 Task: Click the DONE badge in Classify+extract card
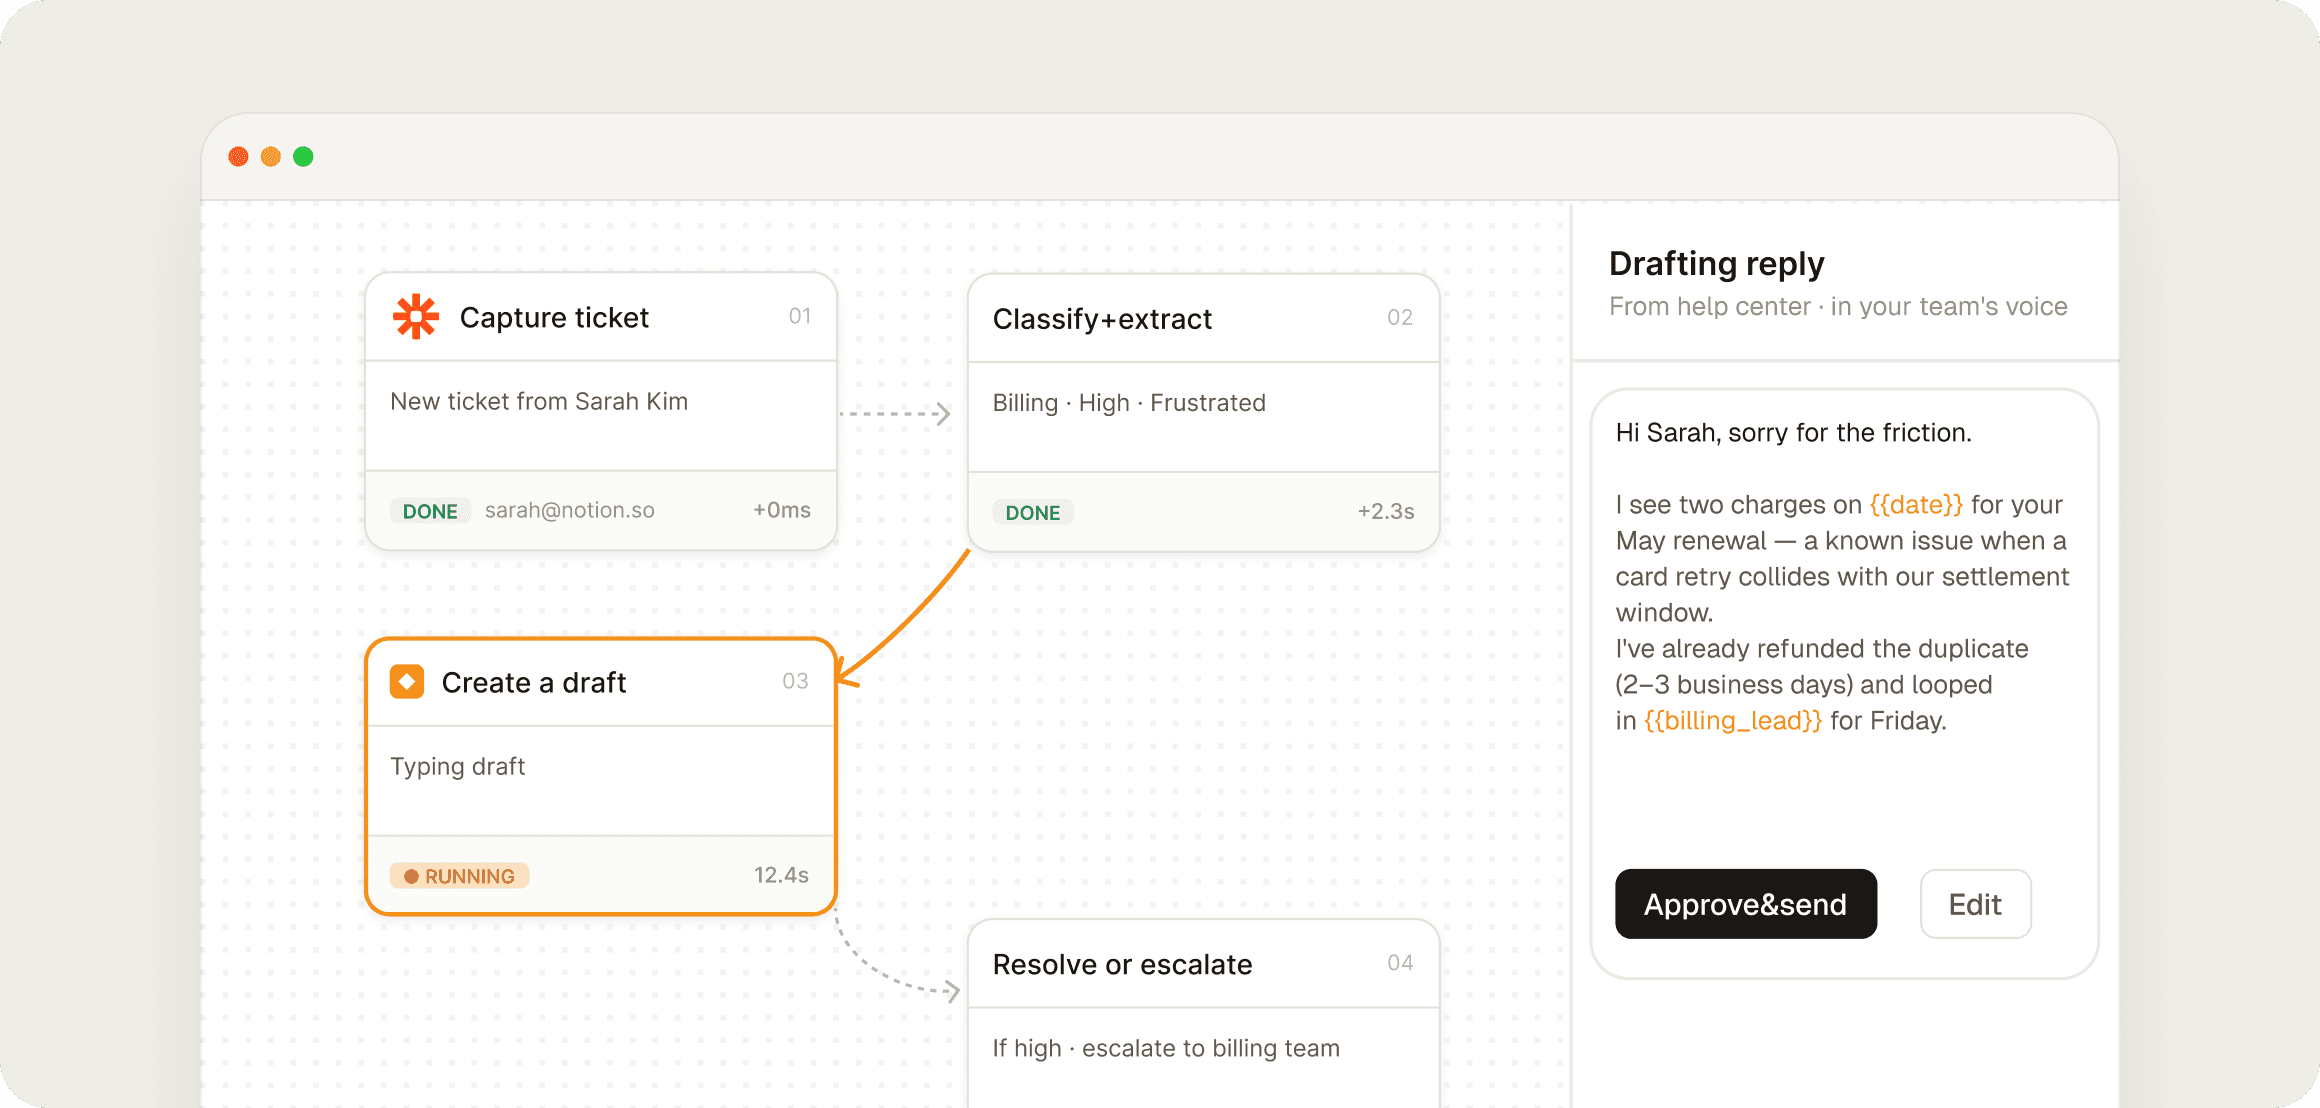tap(1033, 513)
